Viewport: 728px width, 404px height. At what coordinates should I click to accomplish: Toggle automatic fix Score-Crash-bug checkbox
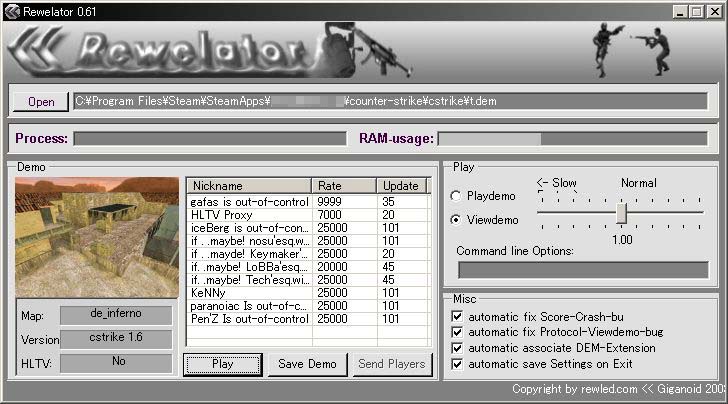point(457,317)
